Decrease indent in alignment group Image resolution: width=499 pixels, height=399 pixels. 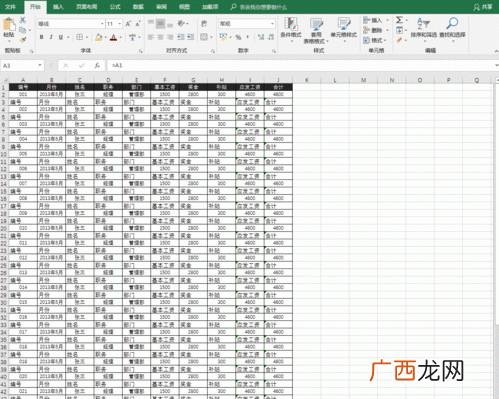coord(181,37)
